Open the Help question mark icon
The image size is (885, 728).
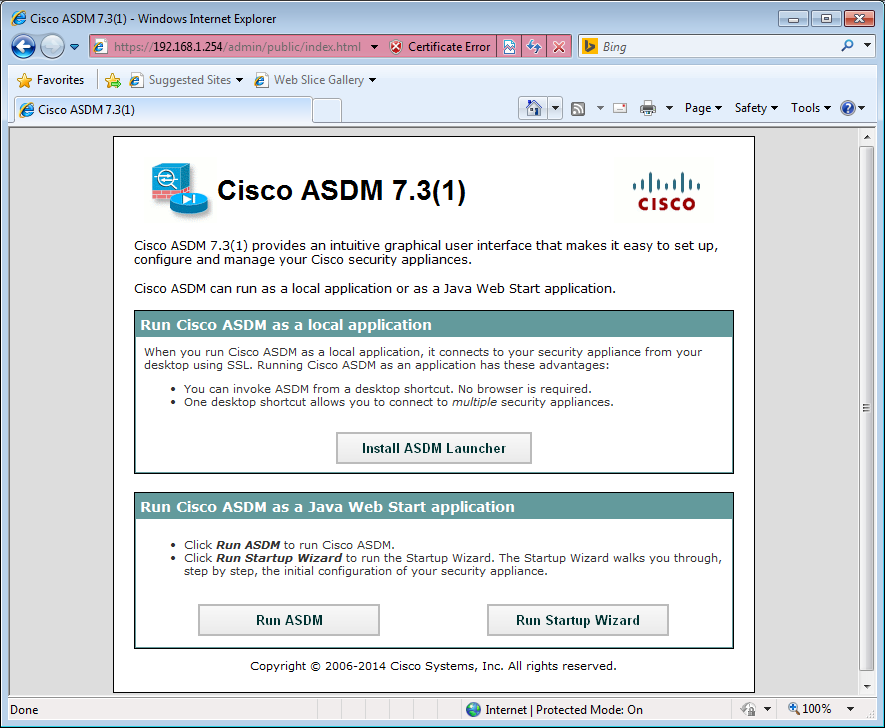pos(848,108)
